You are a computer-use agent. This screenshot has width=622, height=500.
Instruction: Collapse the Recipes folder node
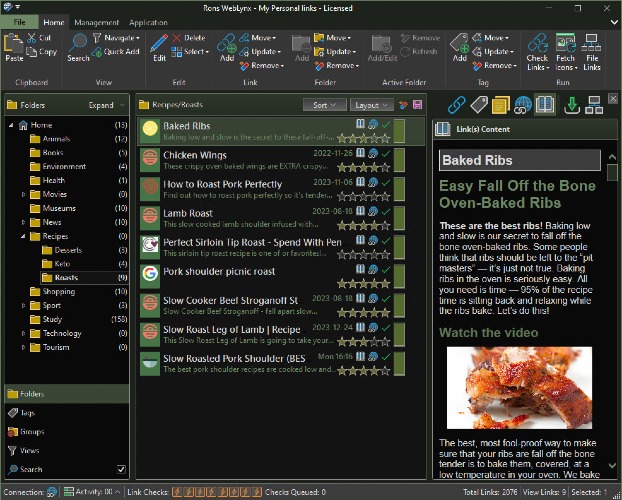pyautogui.click(x=23, y=236)
